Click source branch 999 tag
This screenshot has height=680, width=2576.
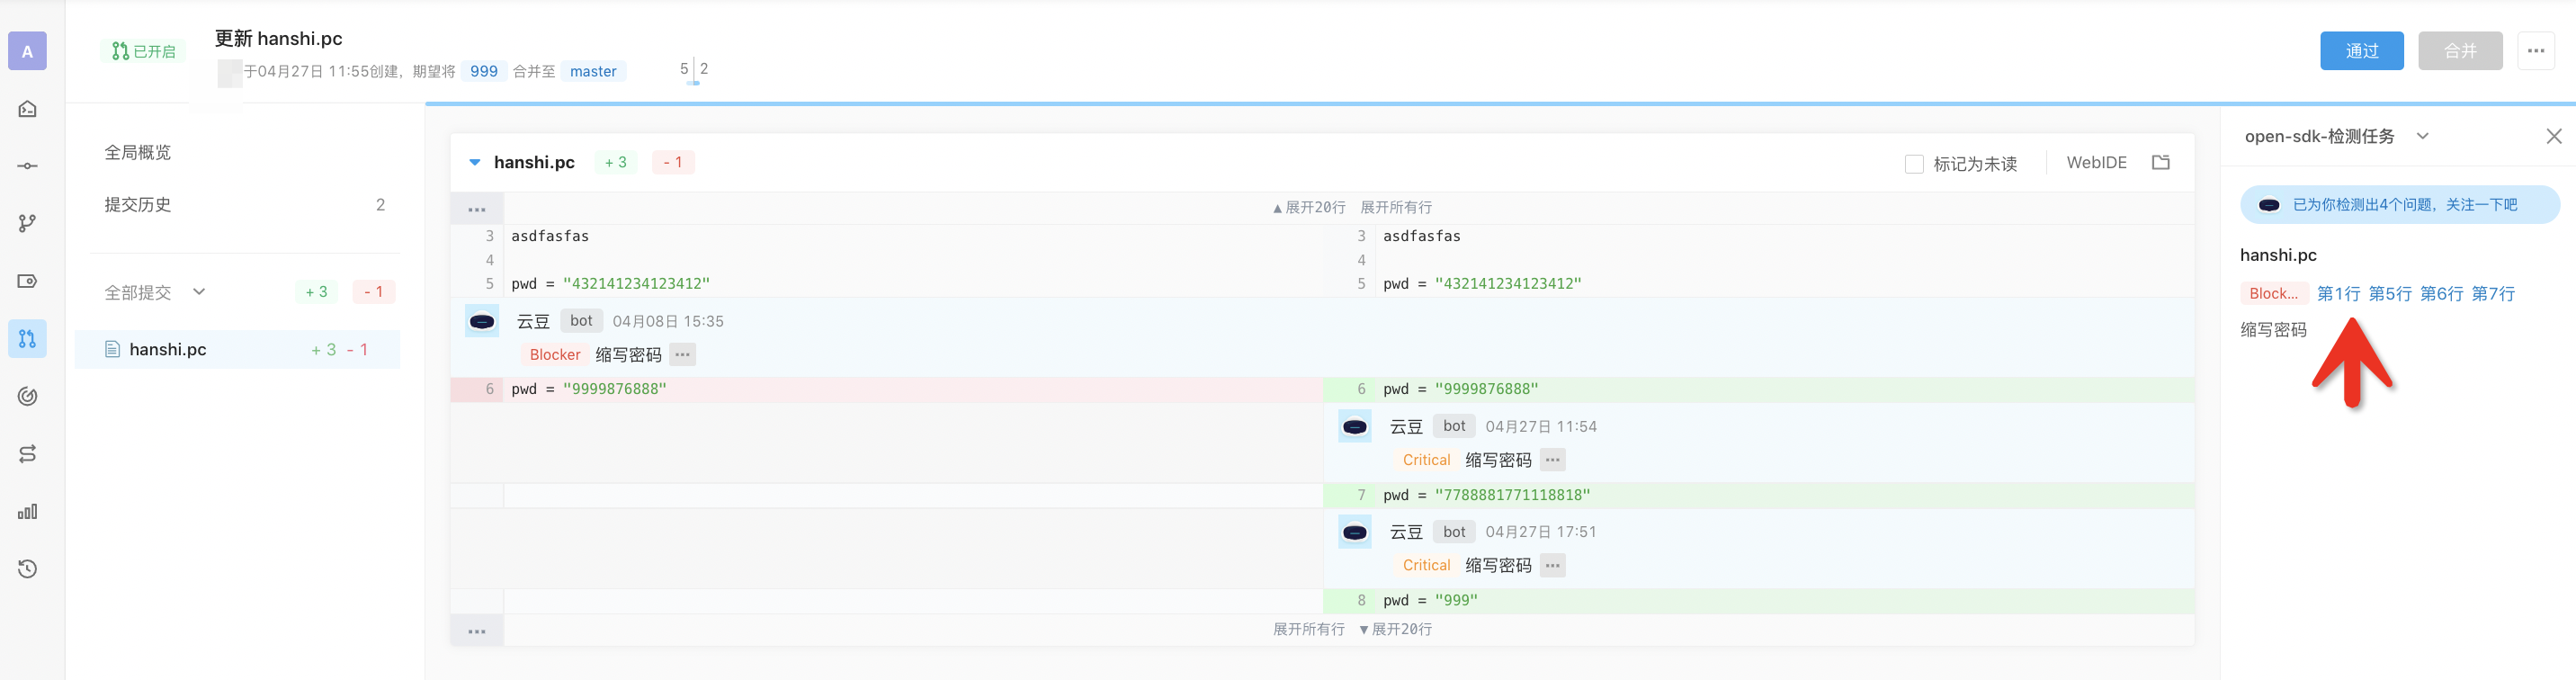tap(484, 71)
